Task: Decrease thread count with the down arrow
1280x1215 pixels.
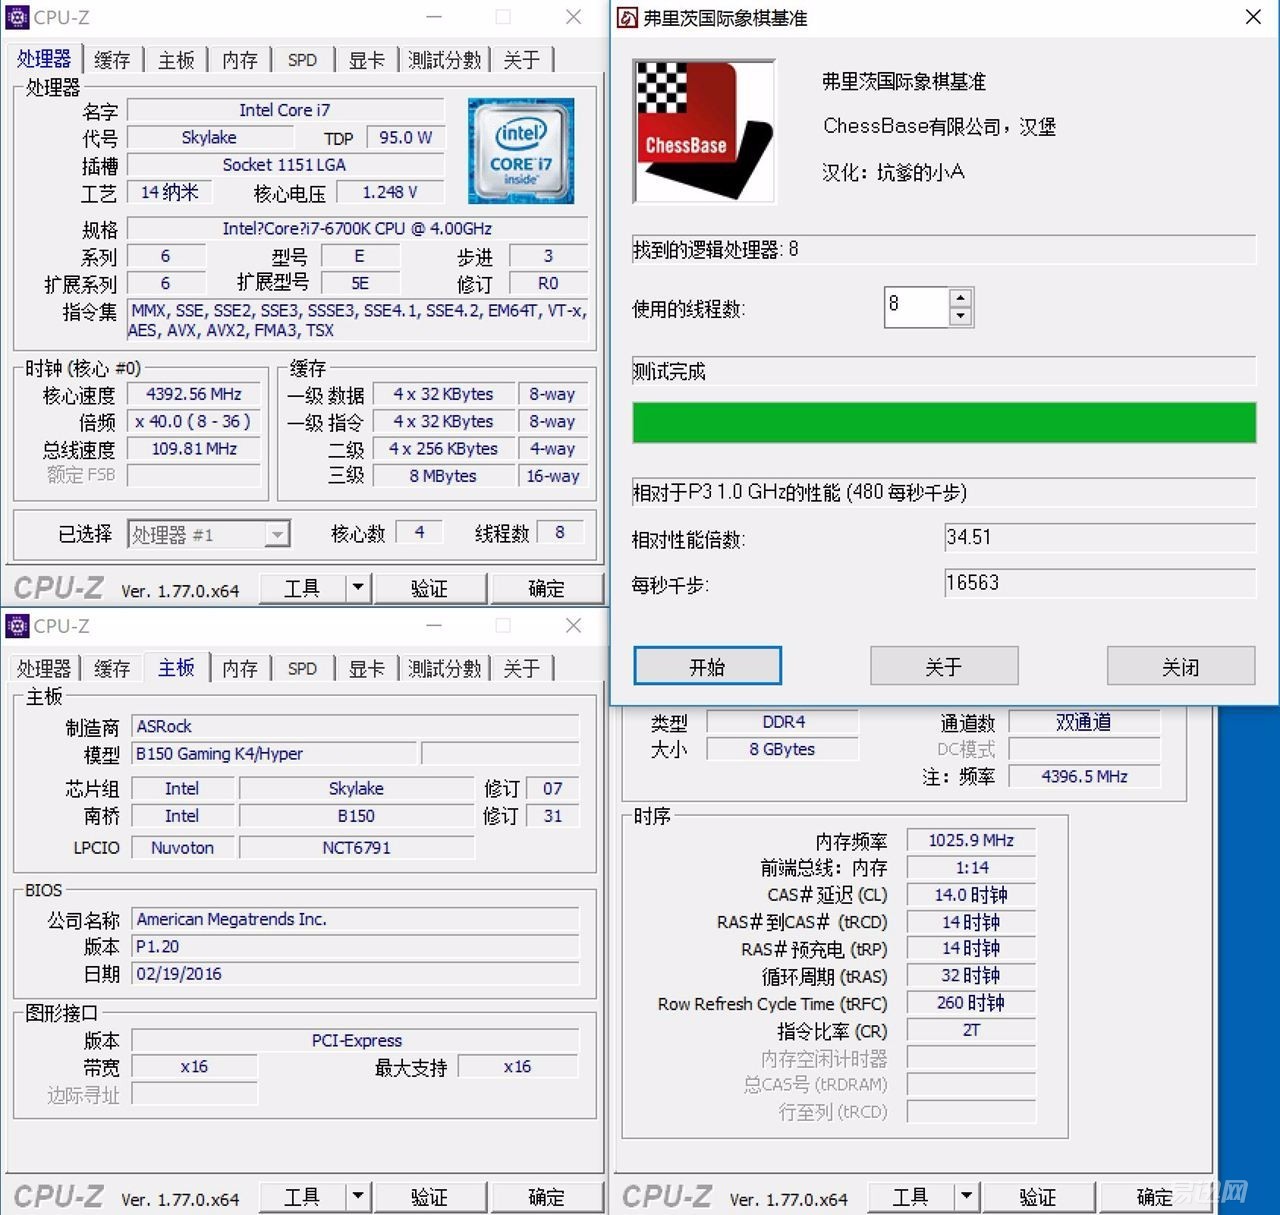Action: click(960, 316)
